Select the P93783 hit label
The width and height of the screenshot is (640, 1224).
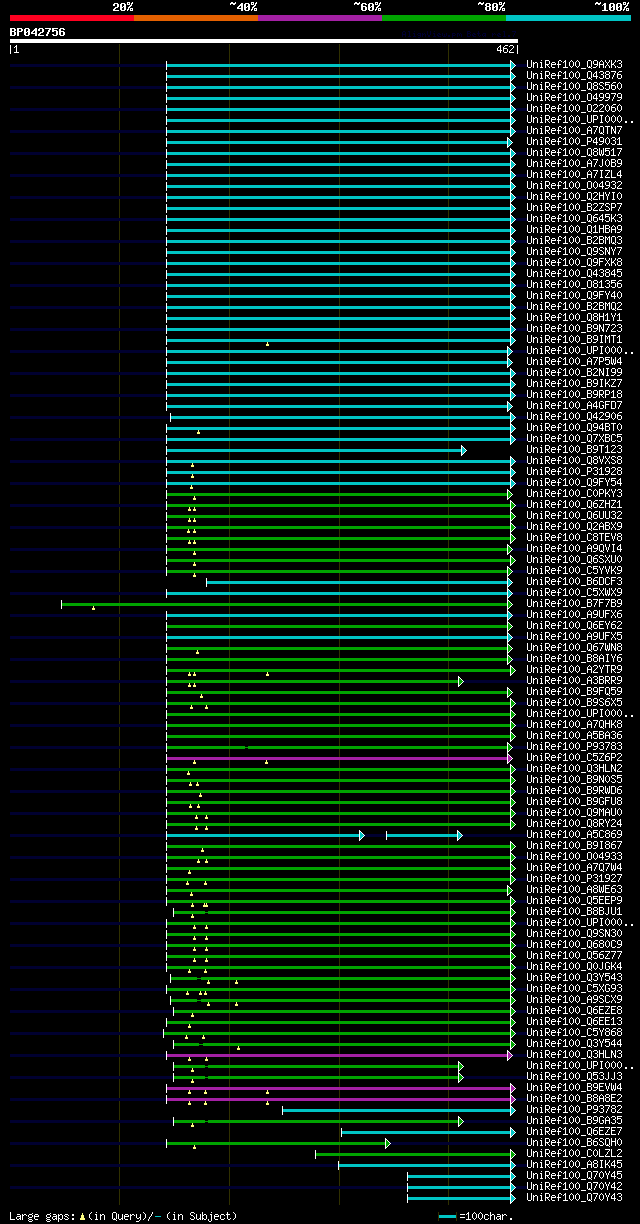[574, 746]
